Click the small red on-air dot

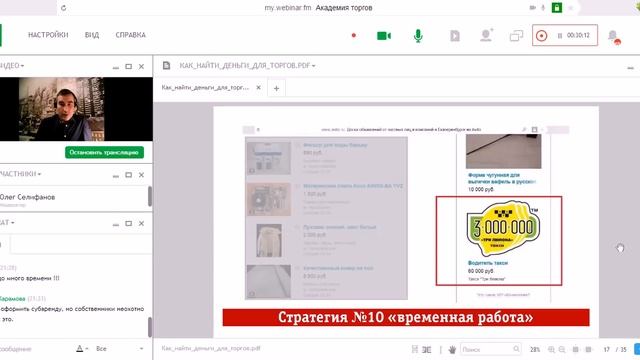click(x=354, y=36)
